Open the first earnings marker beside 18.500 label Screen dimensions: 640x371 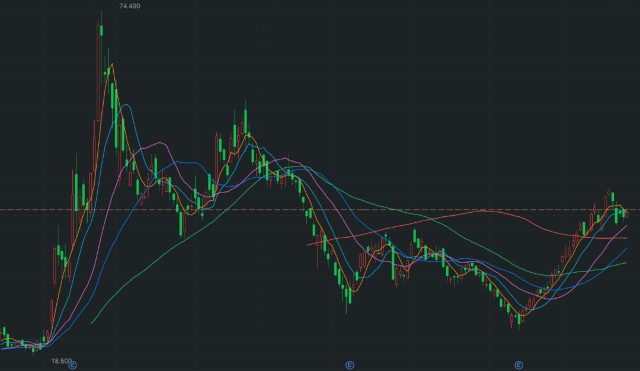click(74, 364)
